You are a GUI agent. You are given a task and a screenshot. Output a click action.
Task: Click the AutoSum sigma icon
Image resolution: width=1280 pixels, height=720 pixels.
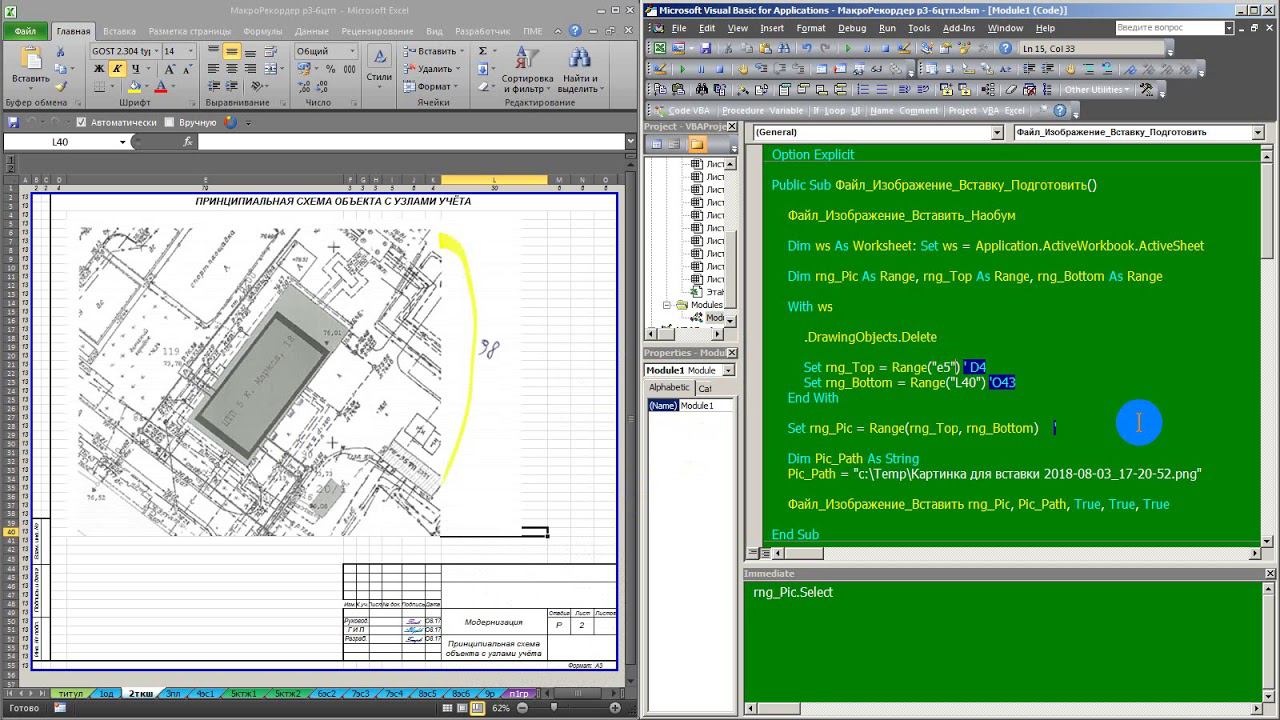pyautogui.click(x=483, y=51)
